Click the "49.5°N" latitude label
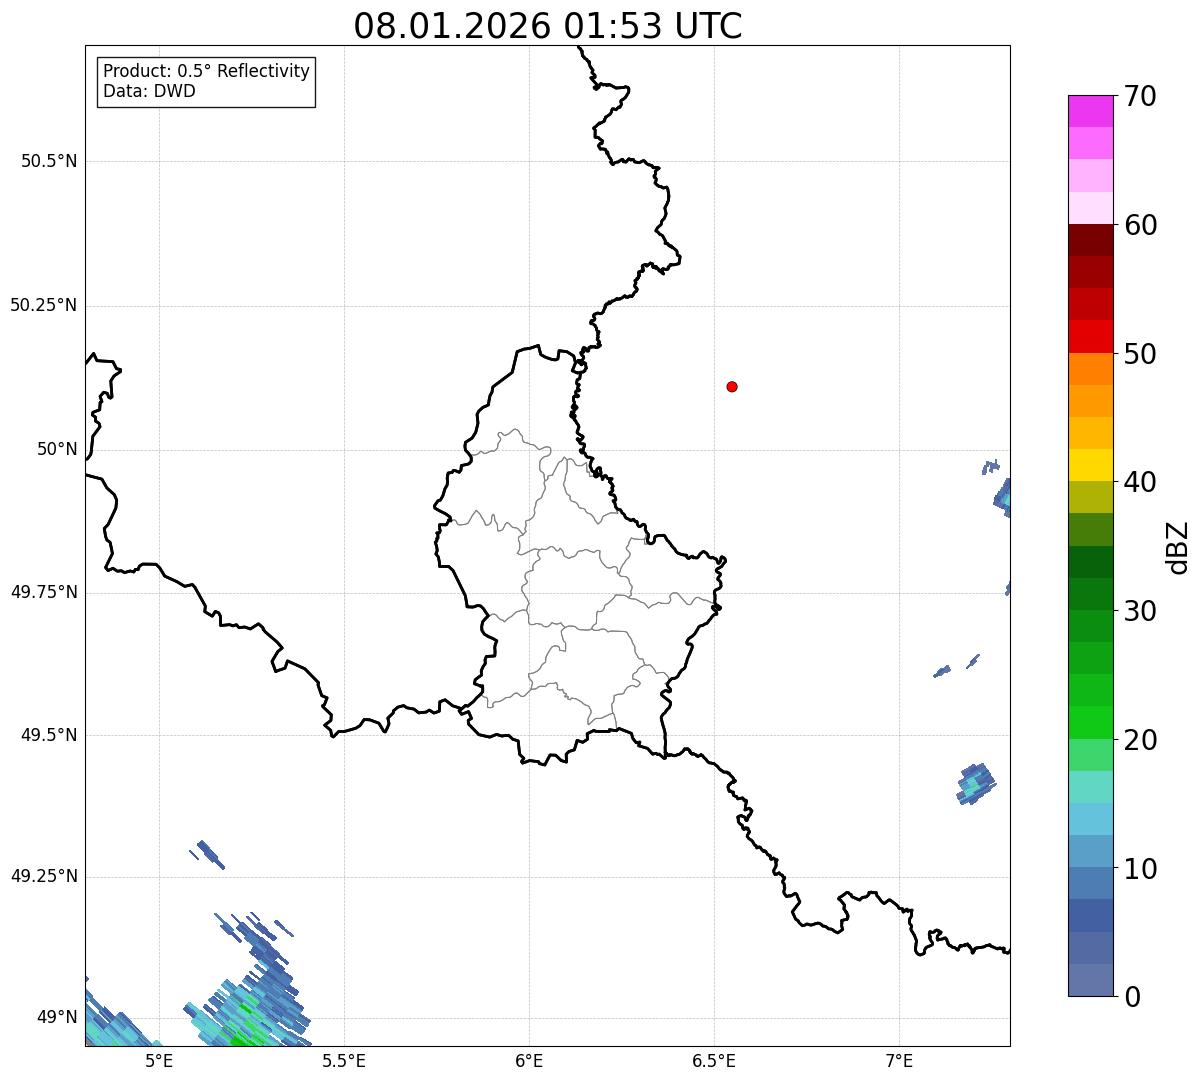 point(49,735)
